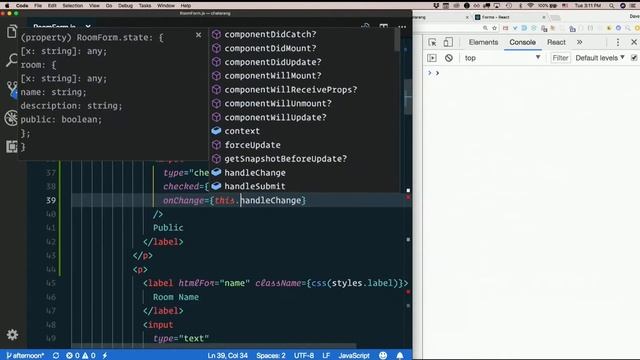The height and width of the screenshot is (360, 640).
Task: Change file encoding UTF-8
Action: [x=304, y=356]
